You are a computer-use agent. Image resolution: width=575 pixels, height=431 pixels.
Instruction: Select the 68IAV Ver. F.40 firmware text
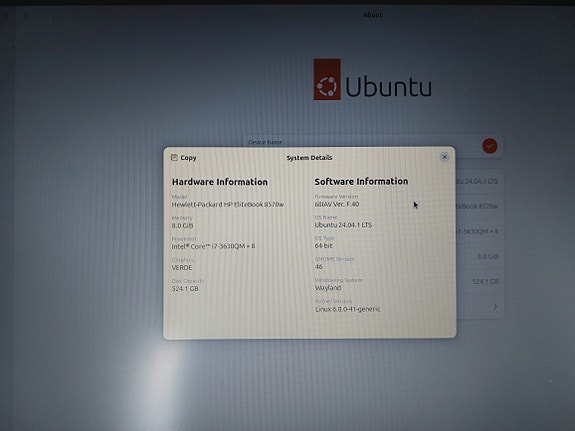(x=337, y=204)
